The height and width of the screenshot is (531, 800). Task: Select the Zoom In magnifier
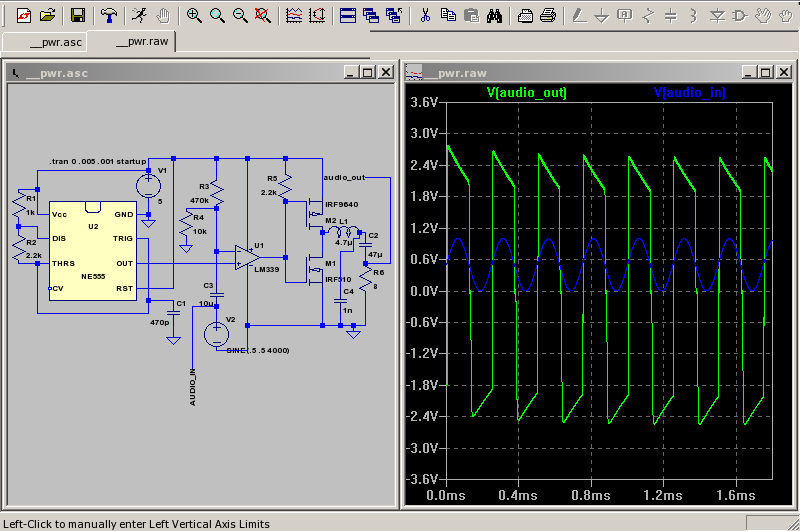pyautogui.click(x=194, y=15)
